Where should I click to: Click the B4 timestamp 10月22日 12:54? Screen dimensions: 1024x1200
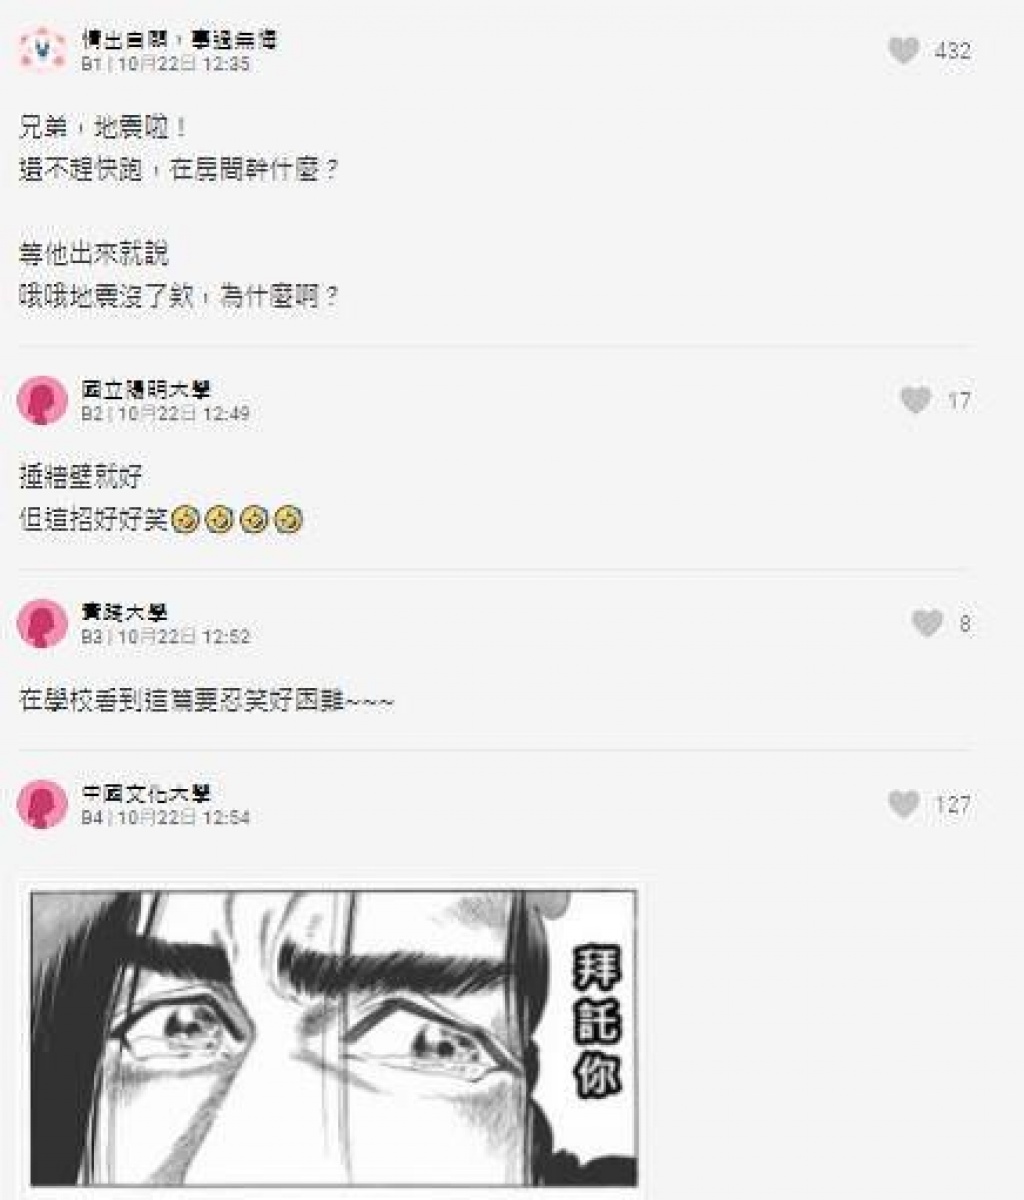pyautogui.click(x=184, y=817)
